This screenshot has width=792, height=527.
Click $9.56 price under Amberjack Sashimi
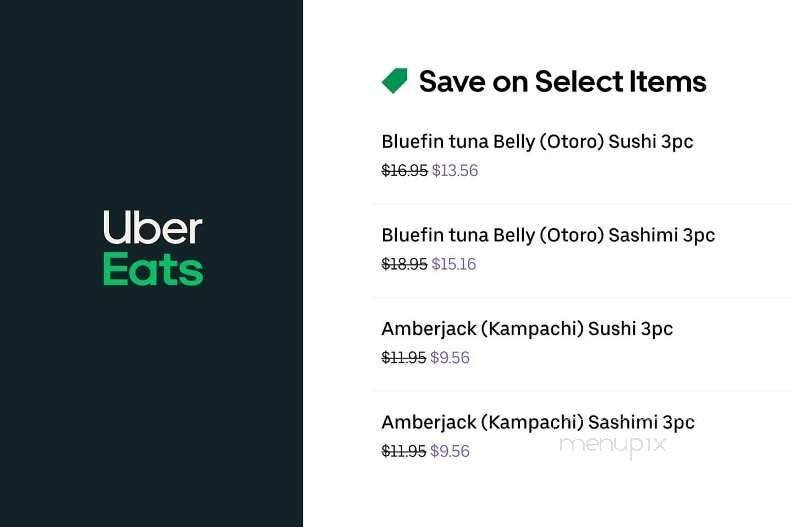point(450,451)
